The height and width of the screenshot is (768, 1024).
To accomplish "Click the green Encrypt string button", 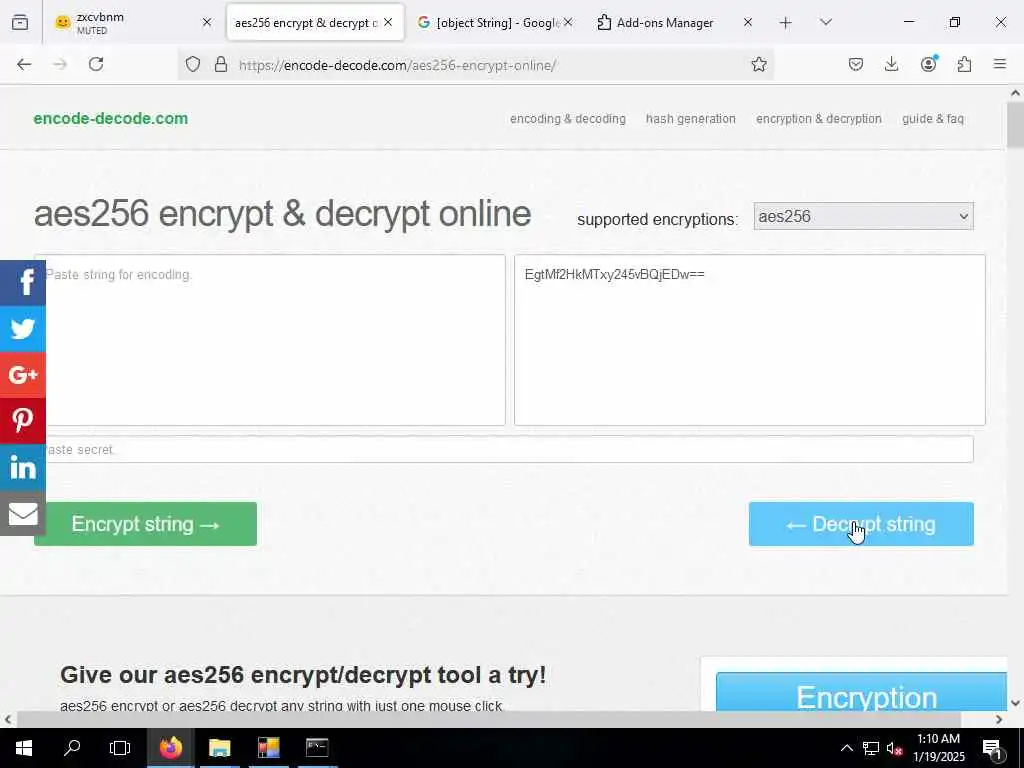I will tap(146, 524).
